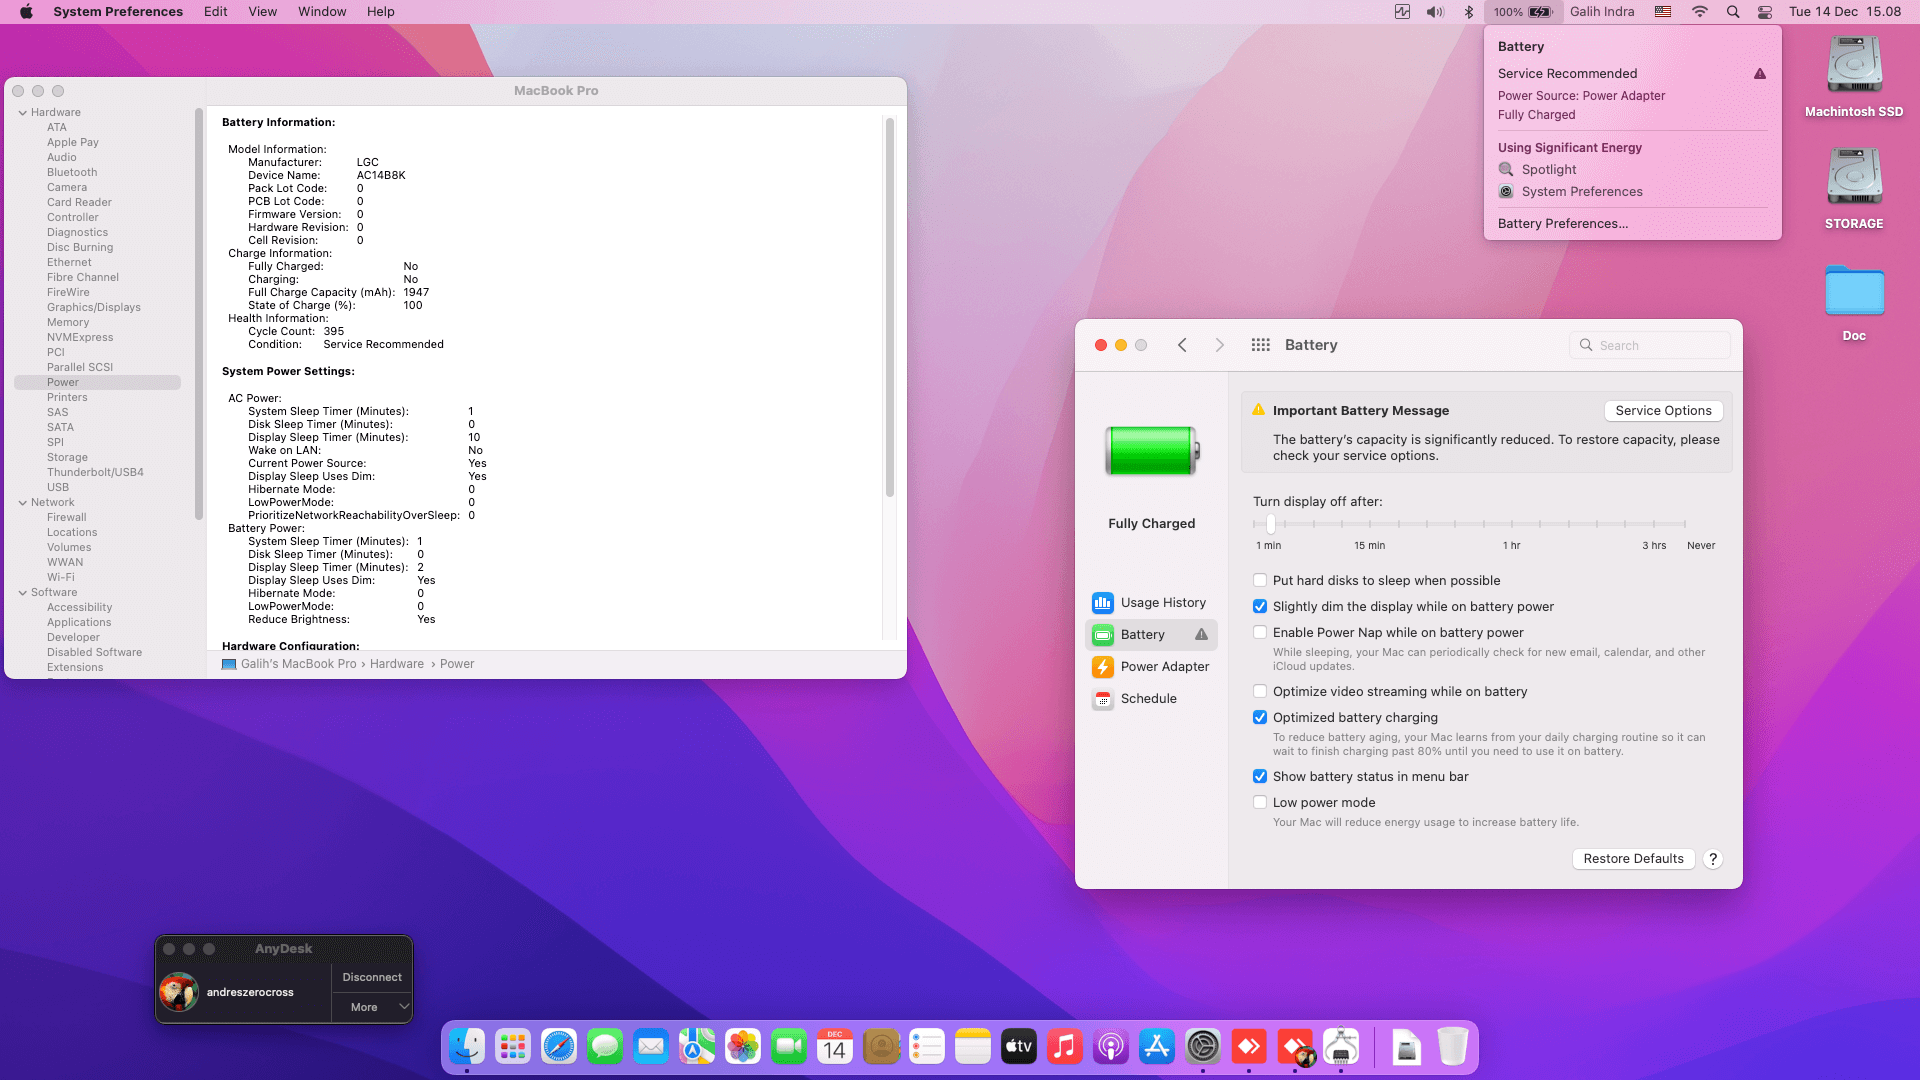Select Schedule in Battery sidebar
The image size is (1920, 1080).
pyautogui.click(x=1151, y=699)
